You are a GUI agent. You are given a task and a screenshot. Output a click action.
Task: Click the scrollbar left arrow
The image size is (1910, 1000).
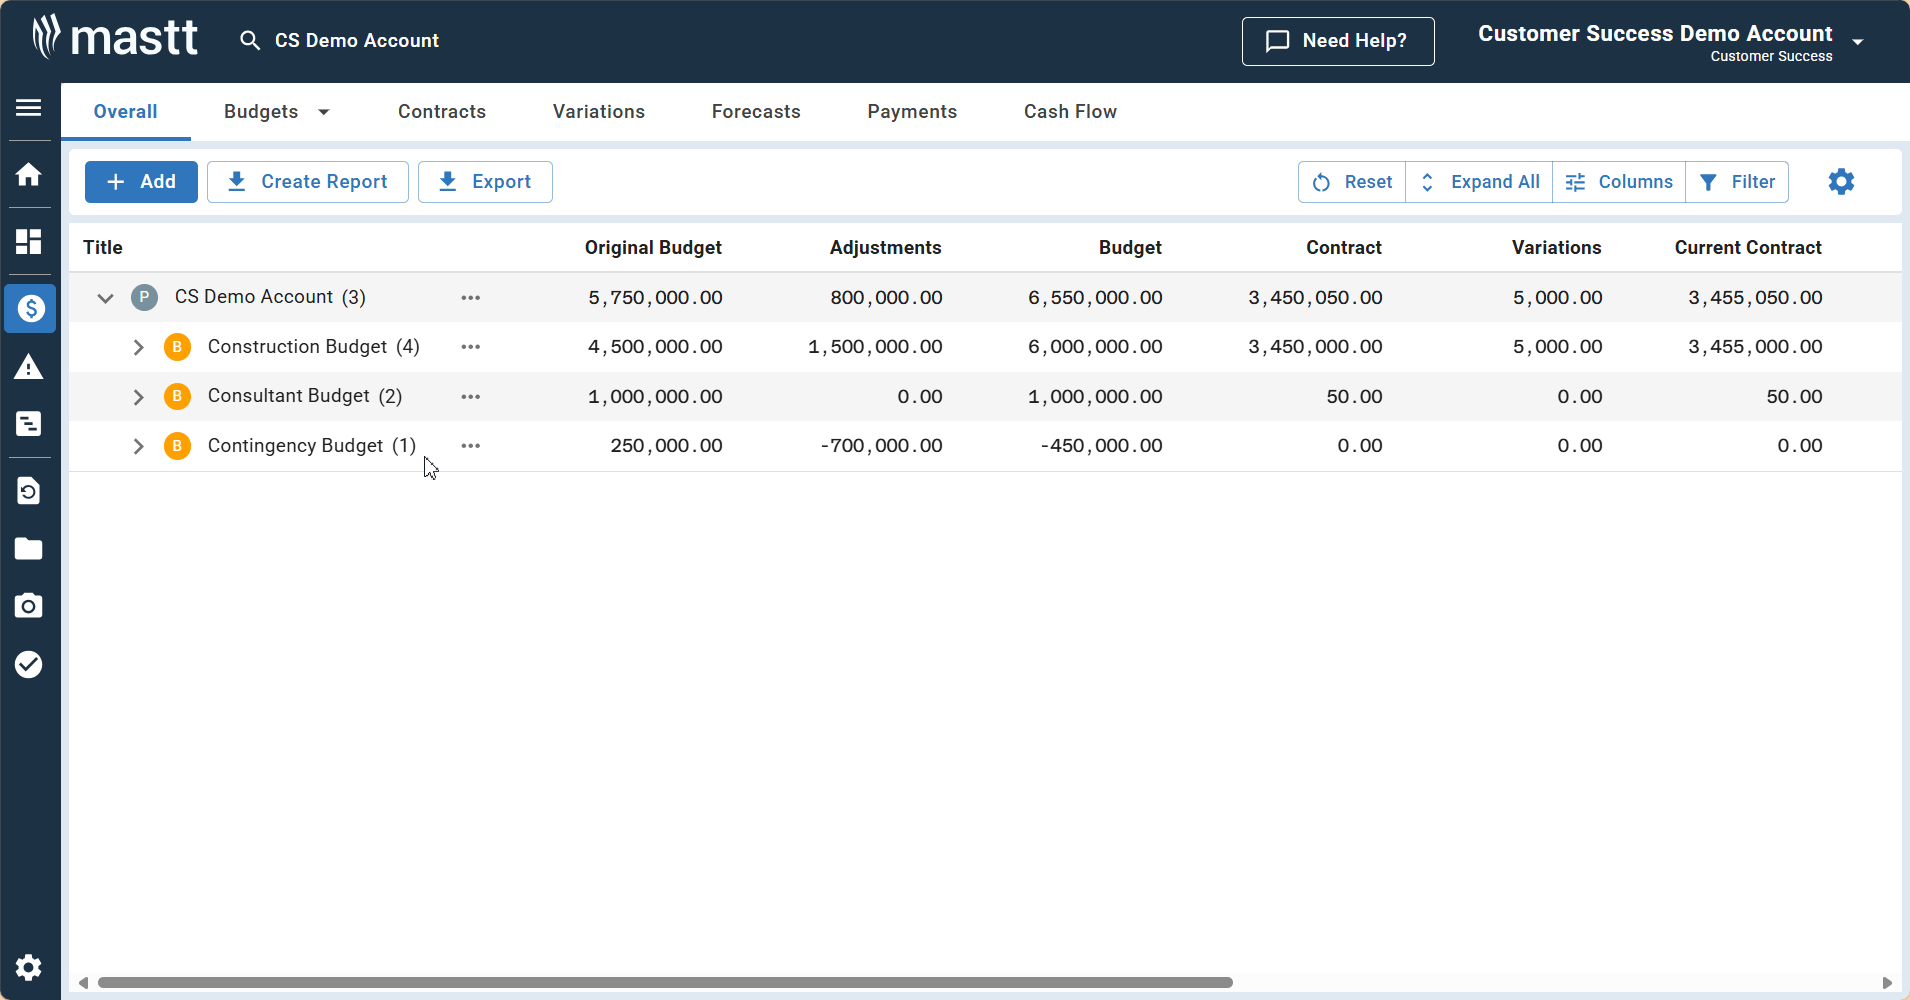[84, 983]
